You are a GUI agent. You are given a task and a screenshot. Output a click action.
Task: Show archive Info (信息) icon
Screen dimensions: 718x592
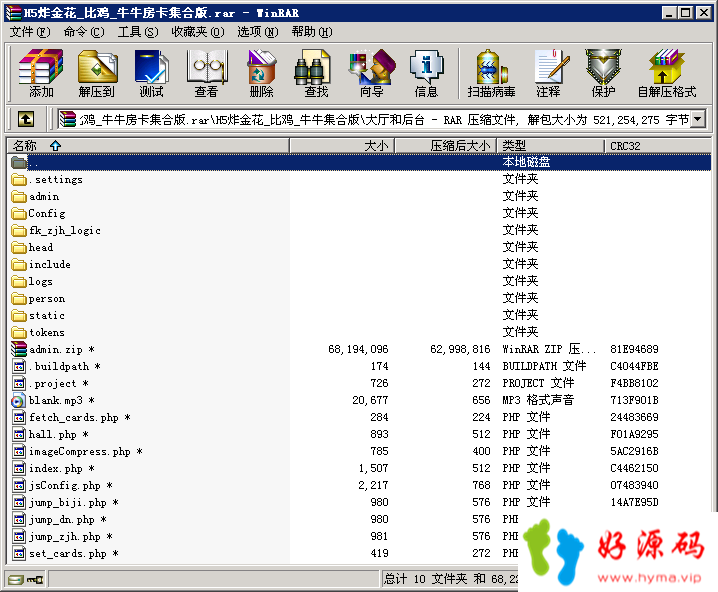(x=426, y=73)
